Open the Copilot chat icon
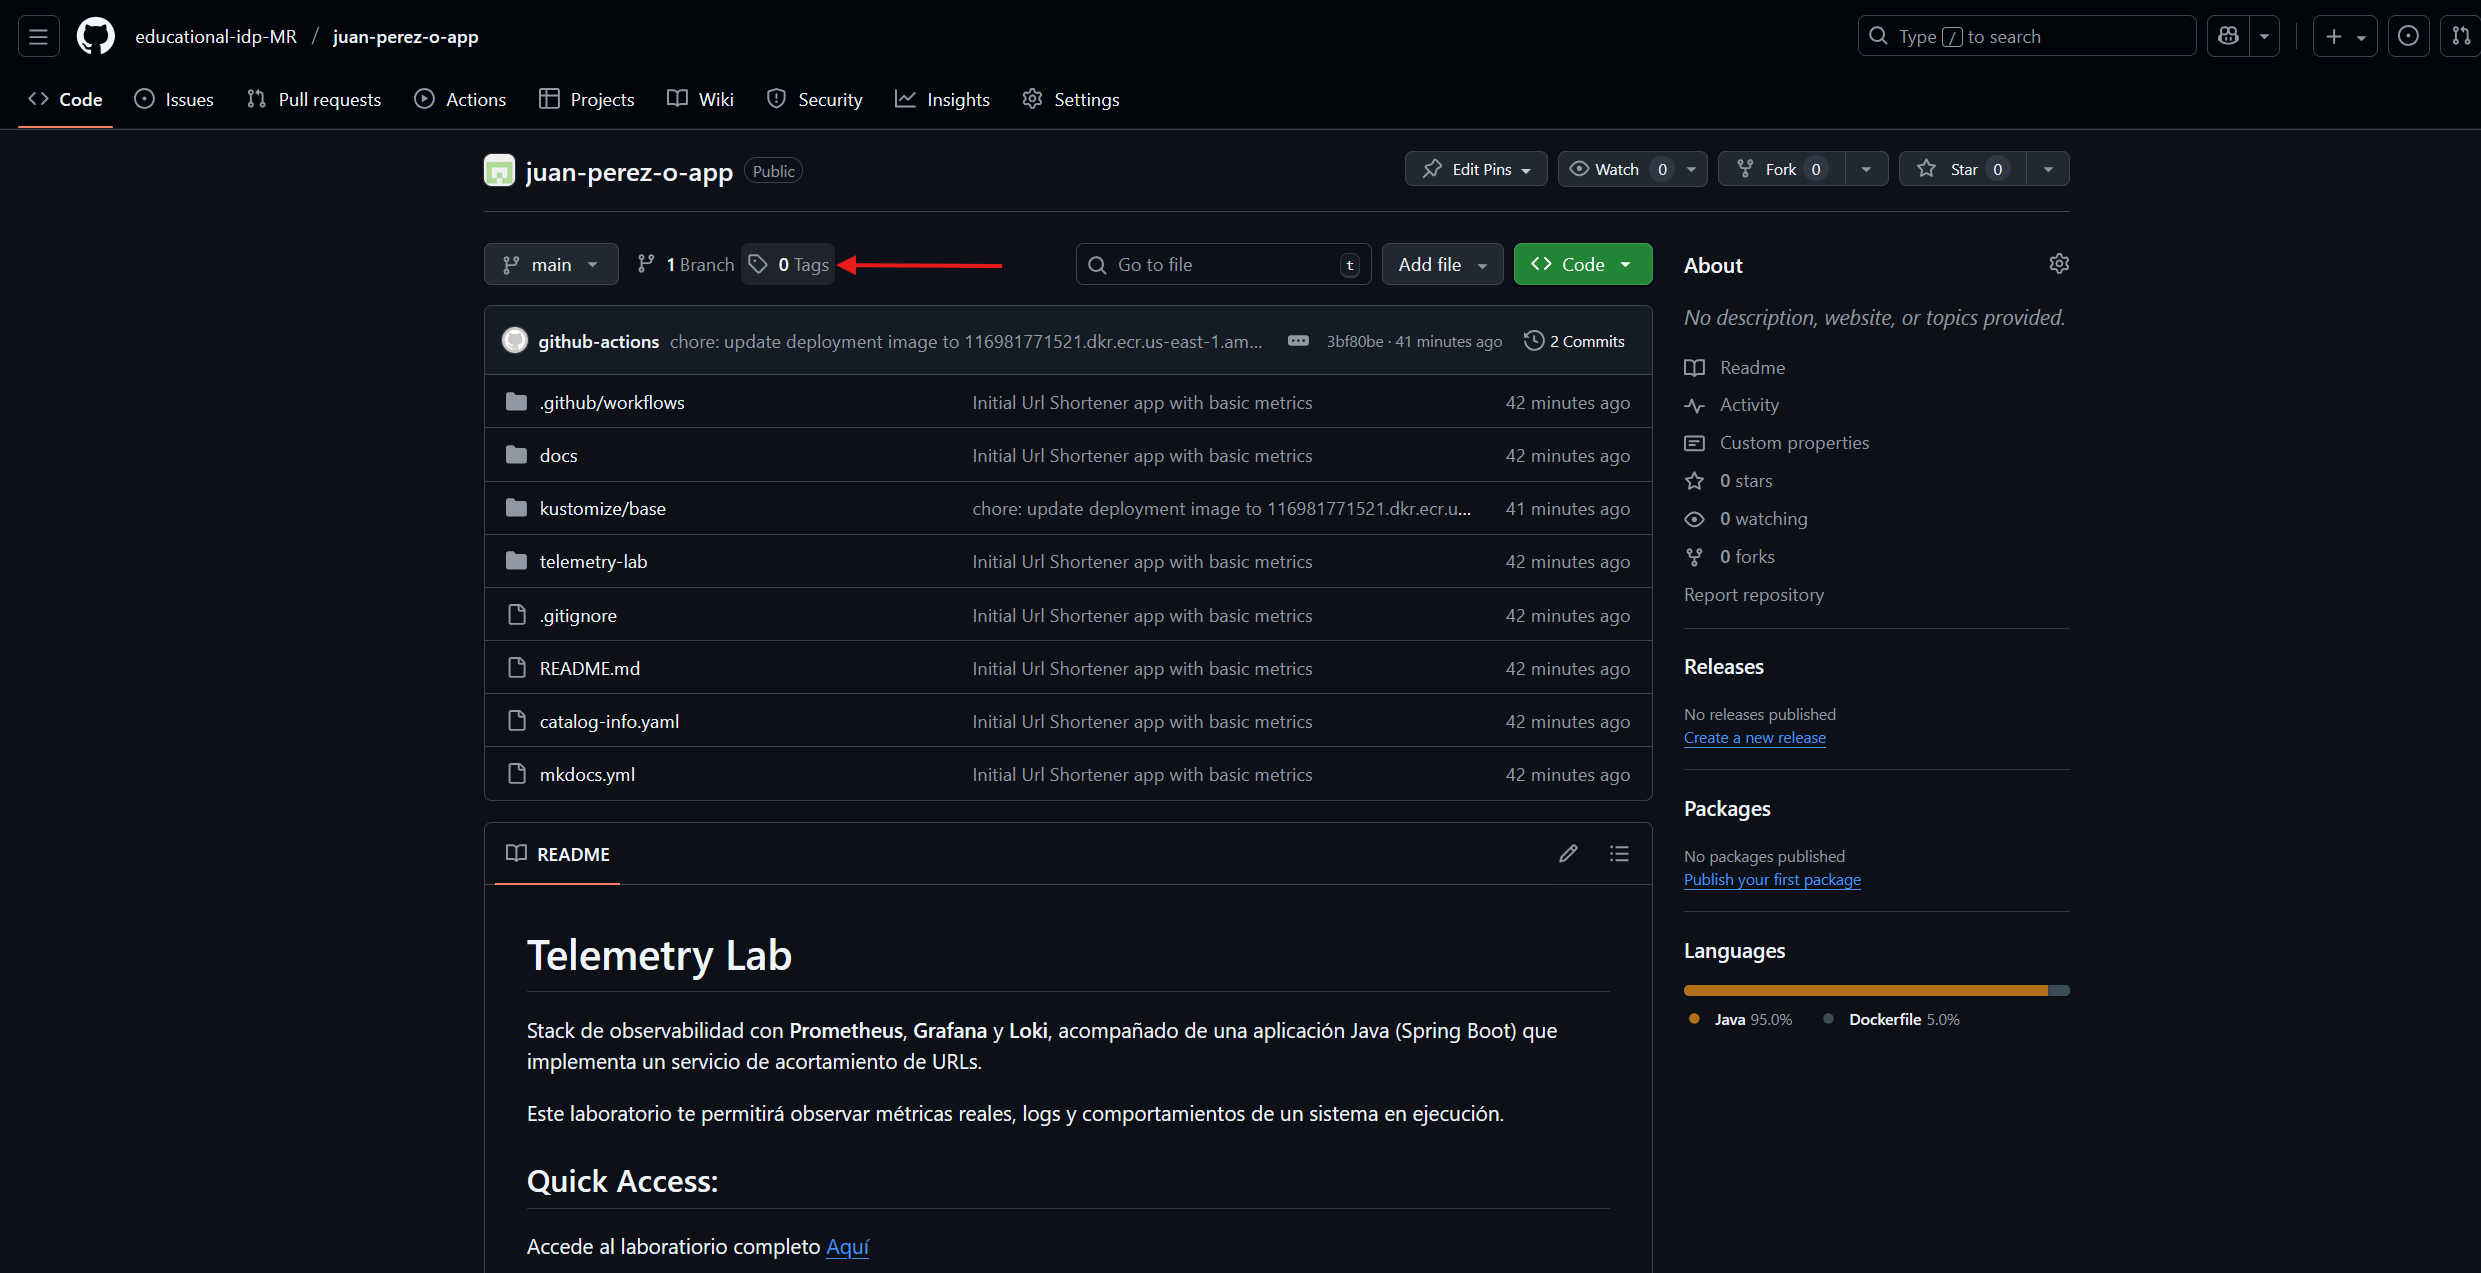Screen dimensions: 2481x1273 point(2228,37)
